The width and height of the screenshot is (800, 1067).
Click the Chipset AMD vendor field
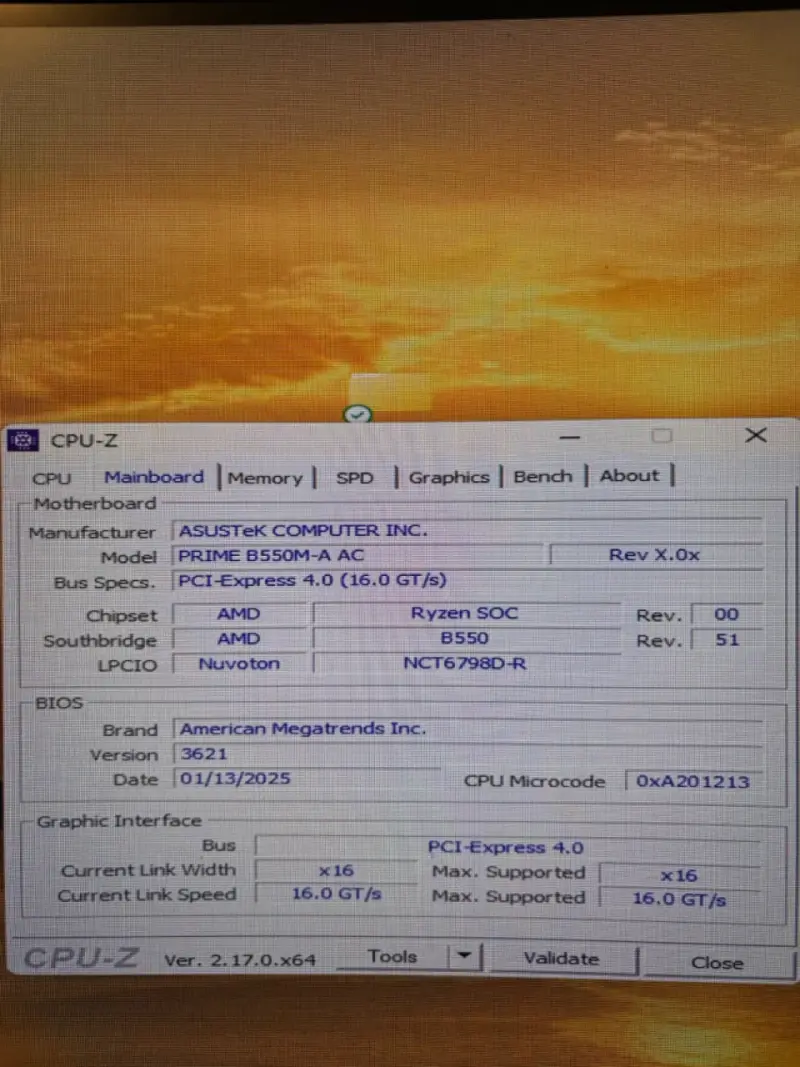pyautogui.click(x=239, y=614)
